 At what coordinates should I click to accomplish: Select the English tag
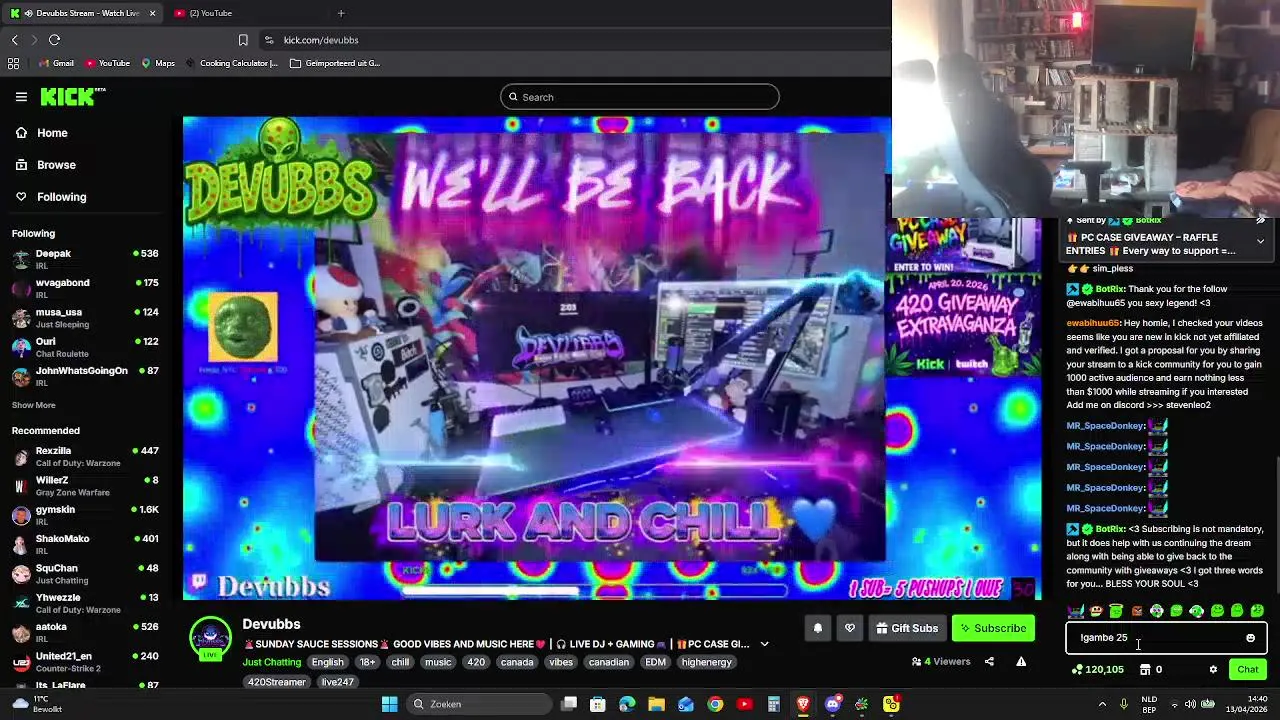pyautogui.click(x=327, y=662)
